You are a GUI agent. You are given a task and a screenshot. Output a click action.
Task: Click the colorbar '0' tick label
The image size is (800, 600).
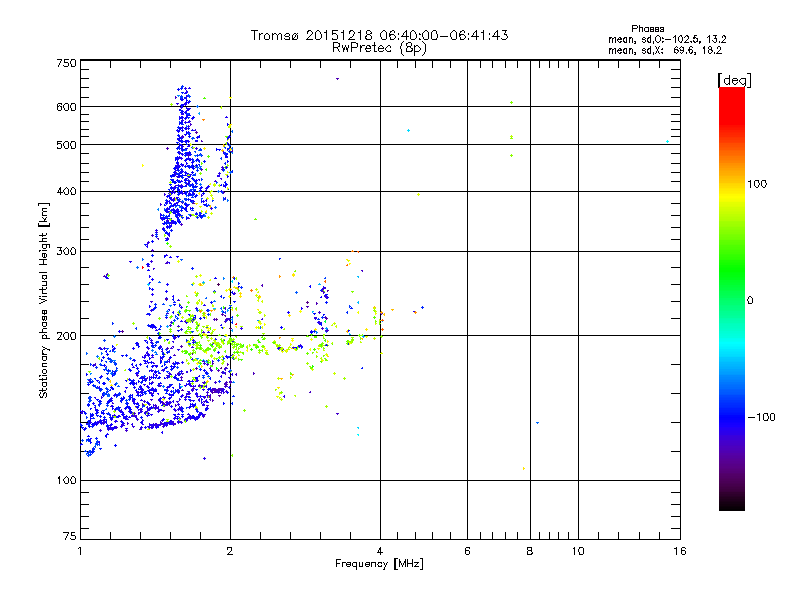click(x=750, y=301)
